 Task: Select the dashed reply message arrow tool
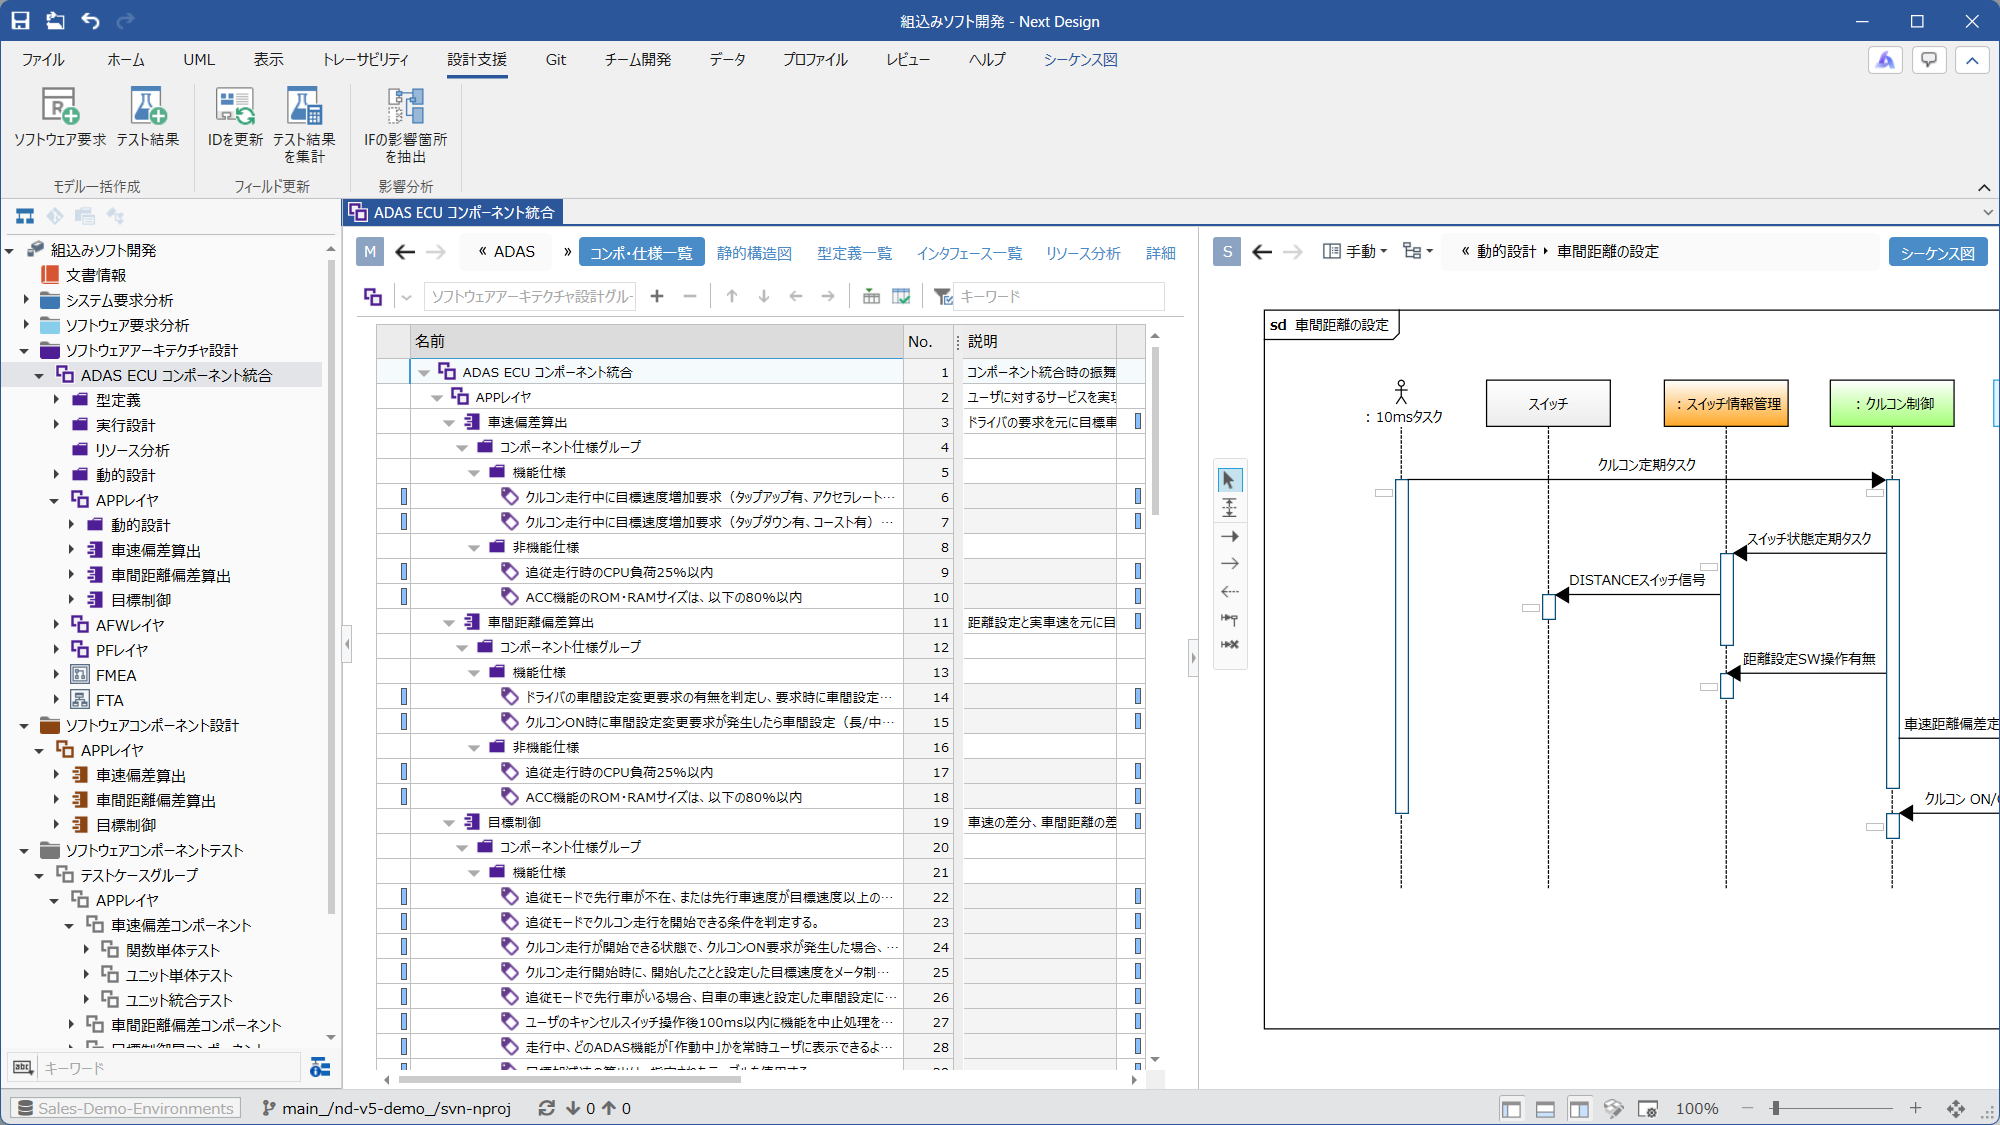click(1229, 592)
